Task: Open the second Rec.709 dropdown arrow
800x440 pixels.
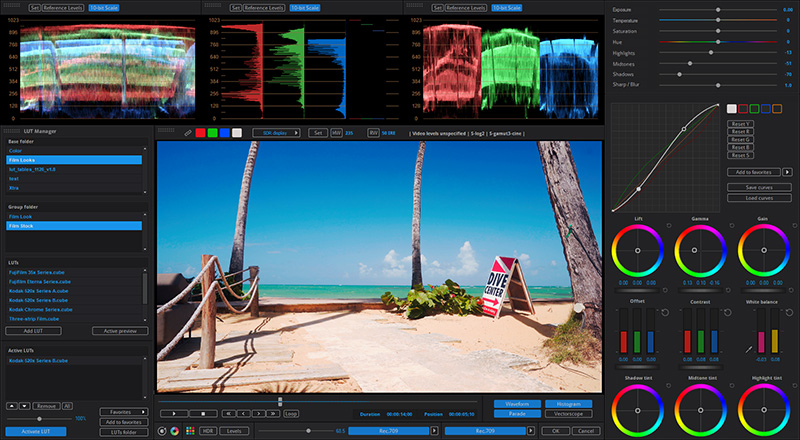Action: (531, 431)
